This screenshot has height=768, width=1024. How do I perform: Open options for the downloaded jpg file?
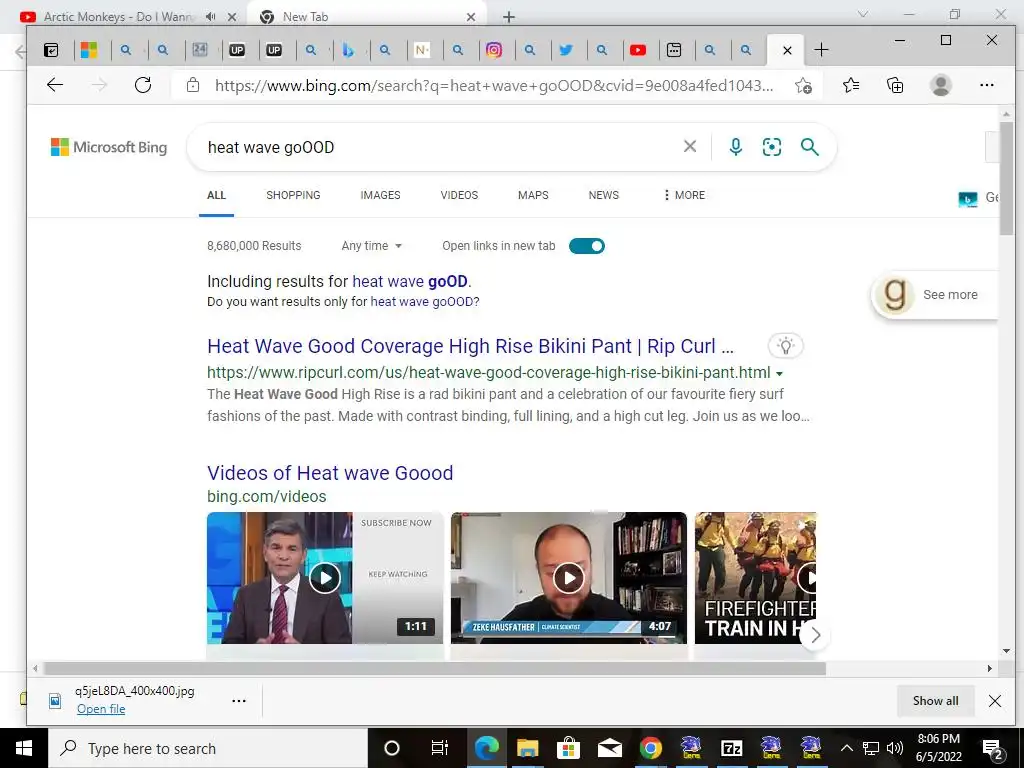(239, 701)
